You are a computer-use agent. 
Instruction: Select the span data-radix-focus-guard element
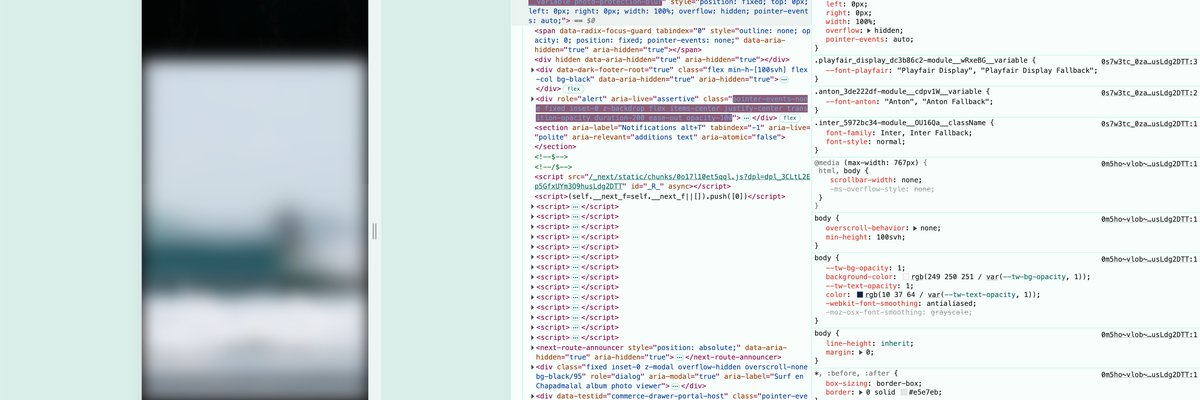pyautogui.click(x=672, y=39)
